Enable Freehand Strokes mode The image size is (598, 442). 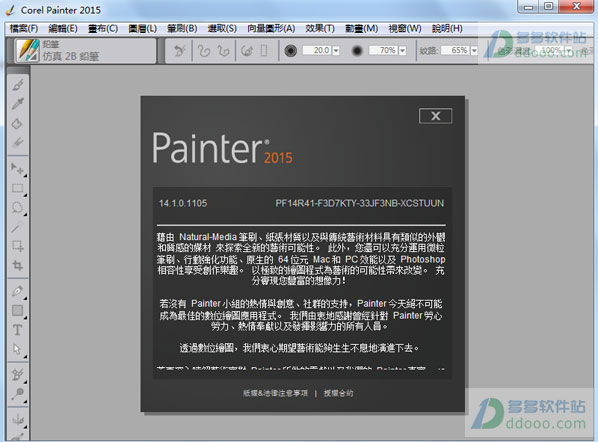click(204, 50)
